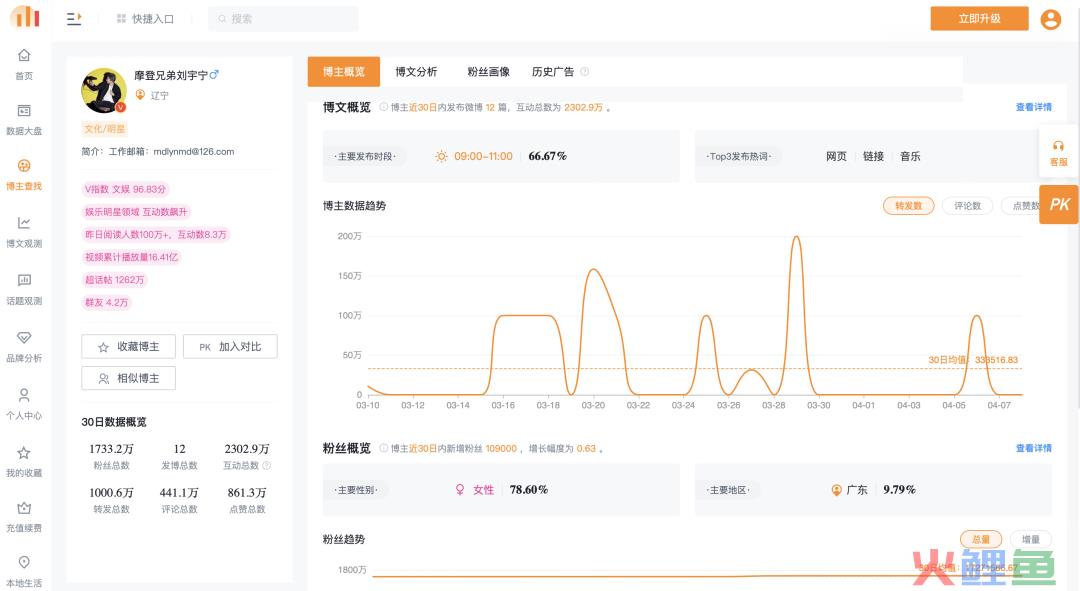Image resolution: width=1080 pixels, height=591 pixels.
Task: Click the 客服 headset support icon
Action: (x=1058, y=147)
